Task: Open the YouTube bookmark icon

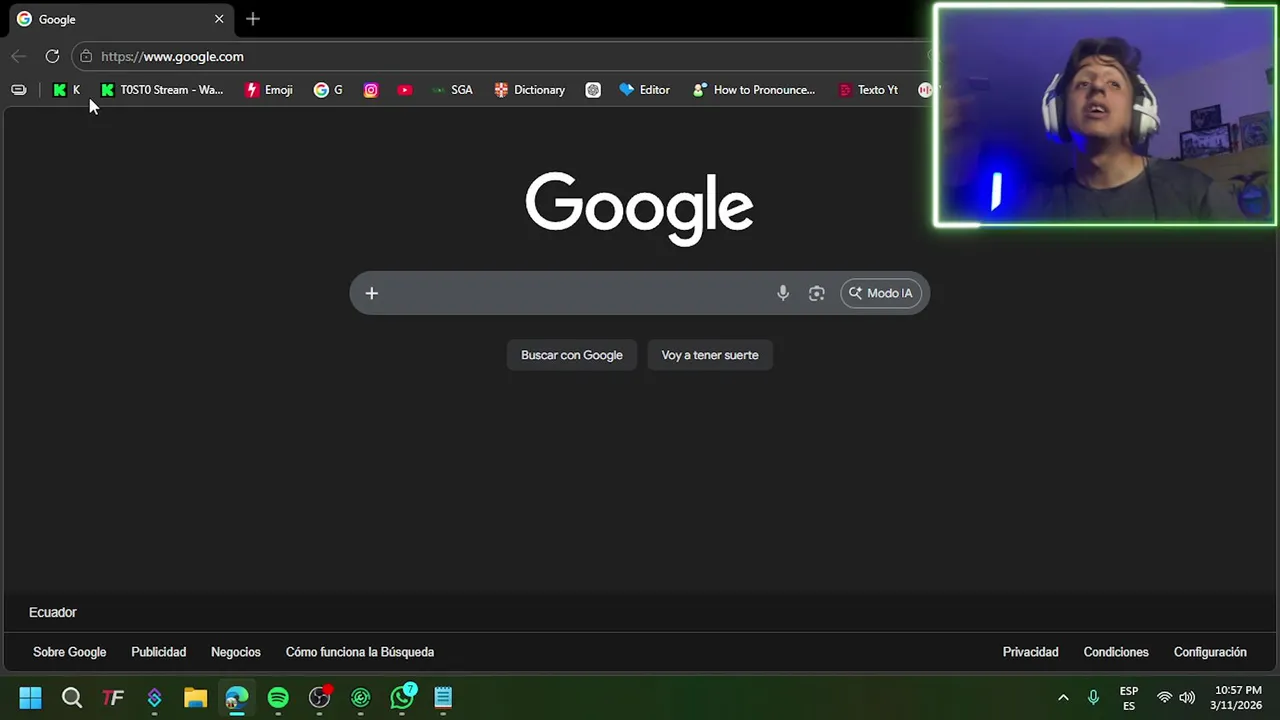Action: [x=405, y=90]
